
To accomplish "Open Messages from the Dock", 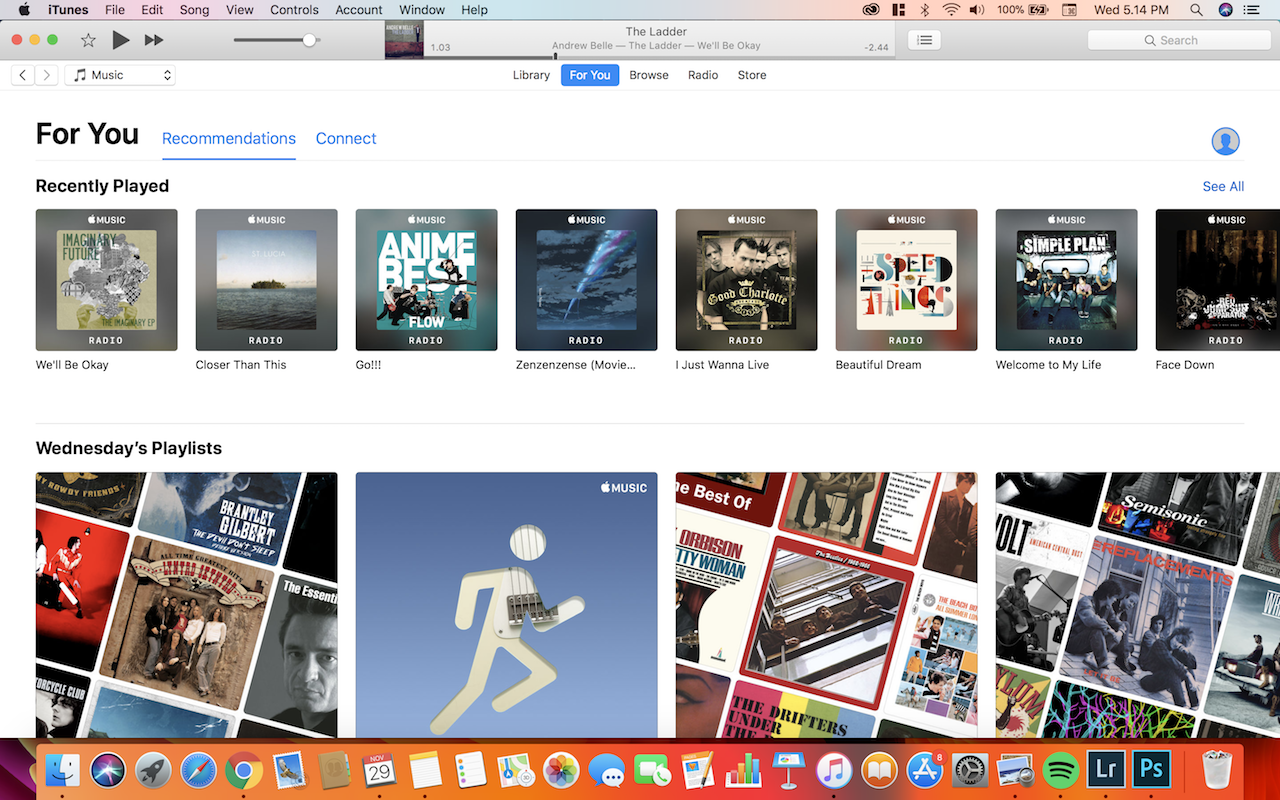I will [607, 770].
